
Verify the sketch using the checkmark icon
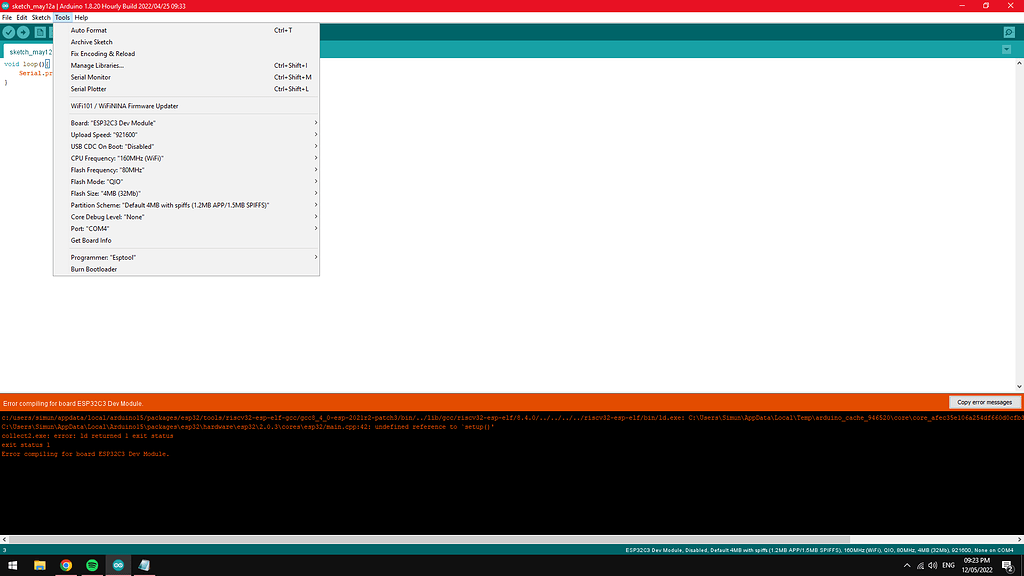pyautogui.click(x=8, y=32)
